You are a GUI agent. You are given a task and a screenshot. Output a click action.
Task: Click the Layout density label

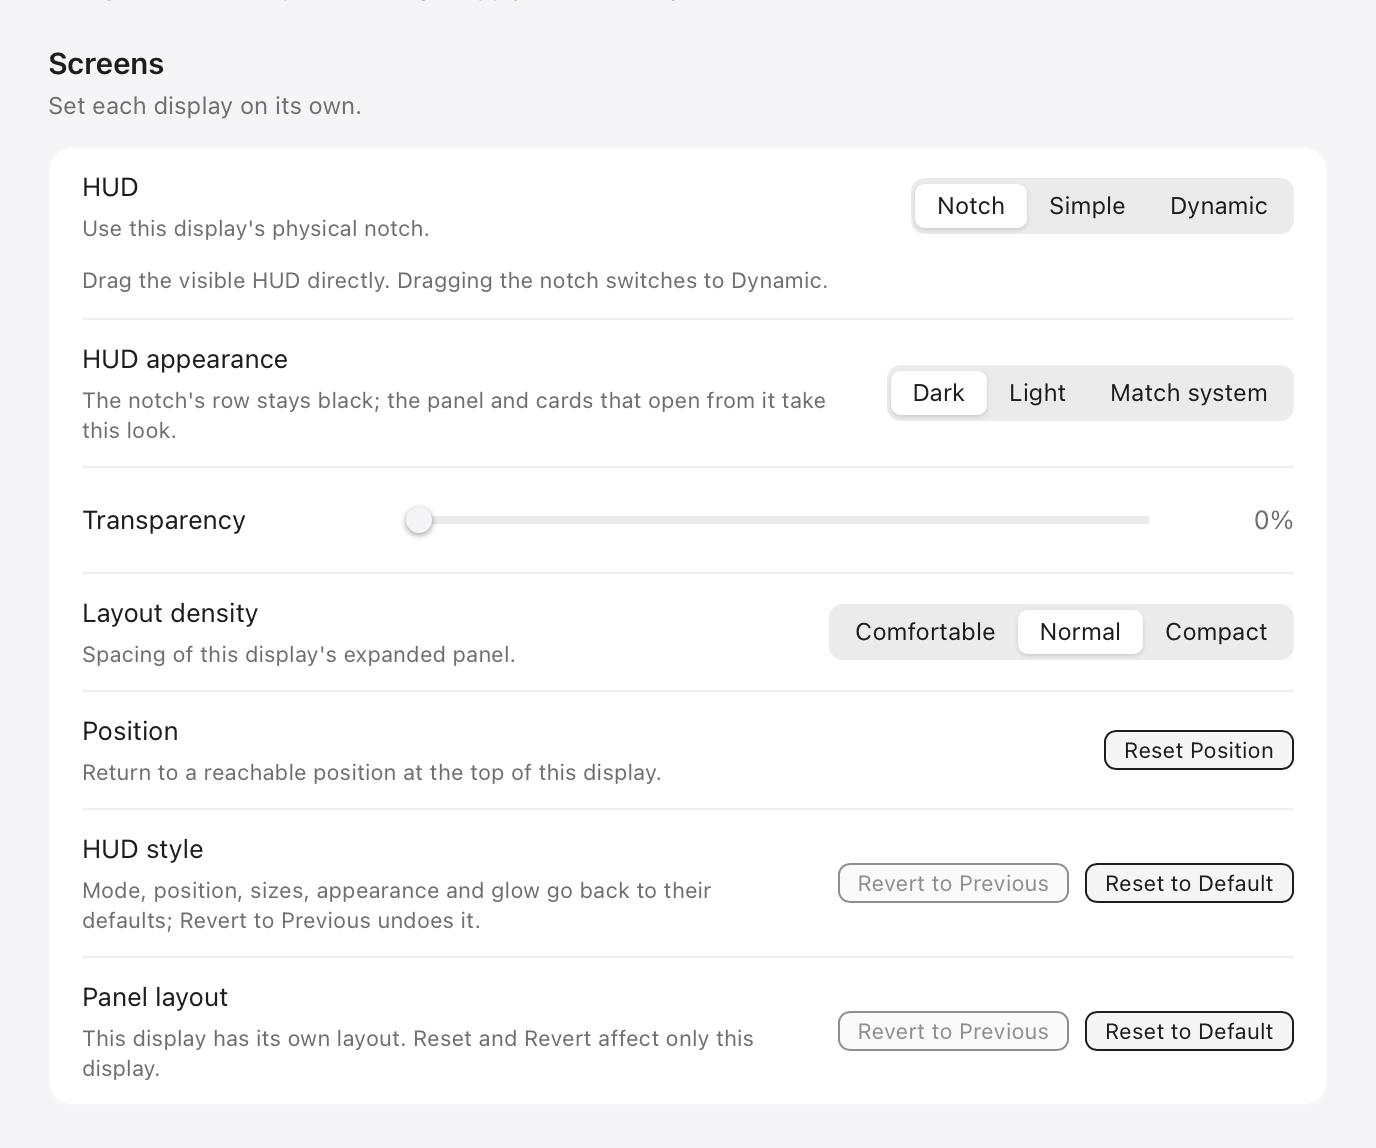click(x=170, y=613)
